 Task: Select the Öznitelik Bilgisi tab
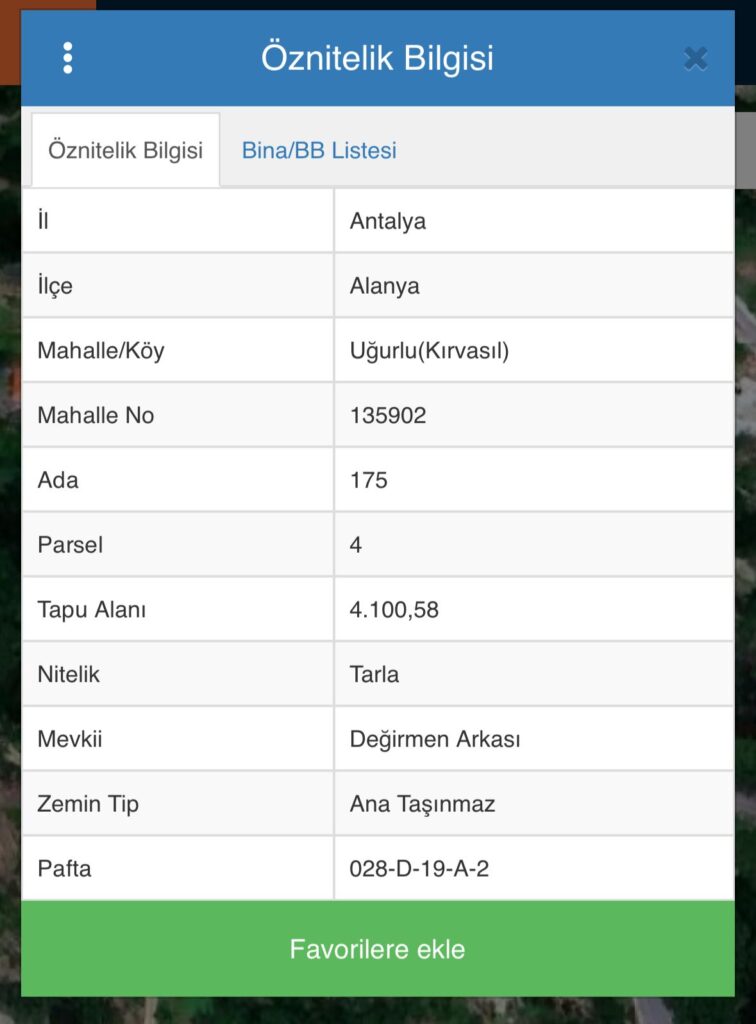pyautogui.click(x=126, y=150)
